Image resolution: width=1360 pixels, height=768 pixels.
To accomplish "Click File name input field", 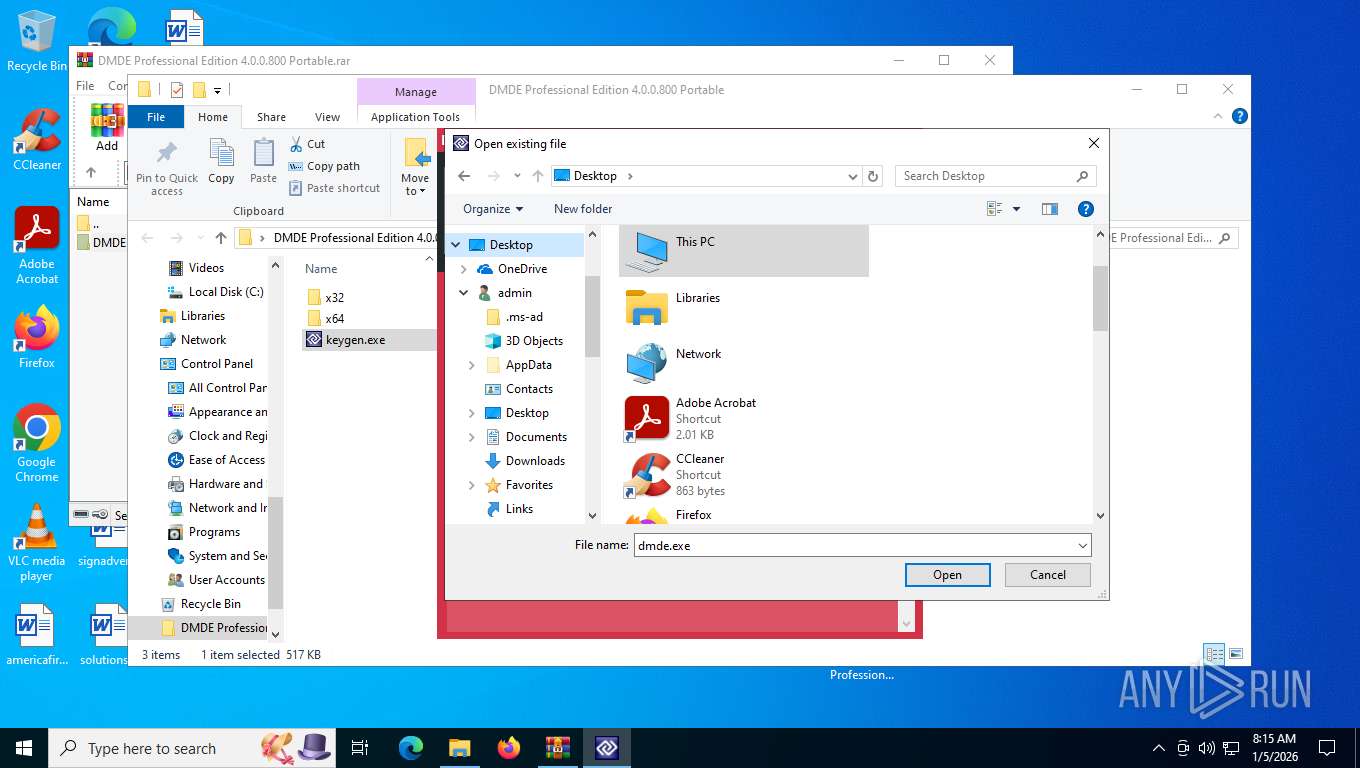I will click(854, 546).
